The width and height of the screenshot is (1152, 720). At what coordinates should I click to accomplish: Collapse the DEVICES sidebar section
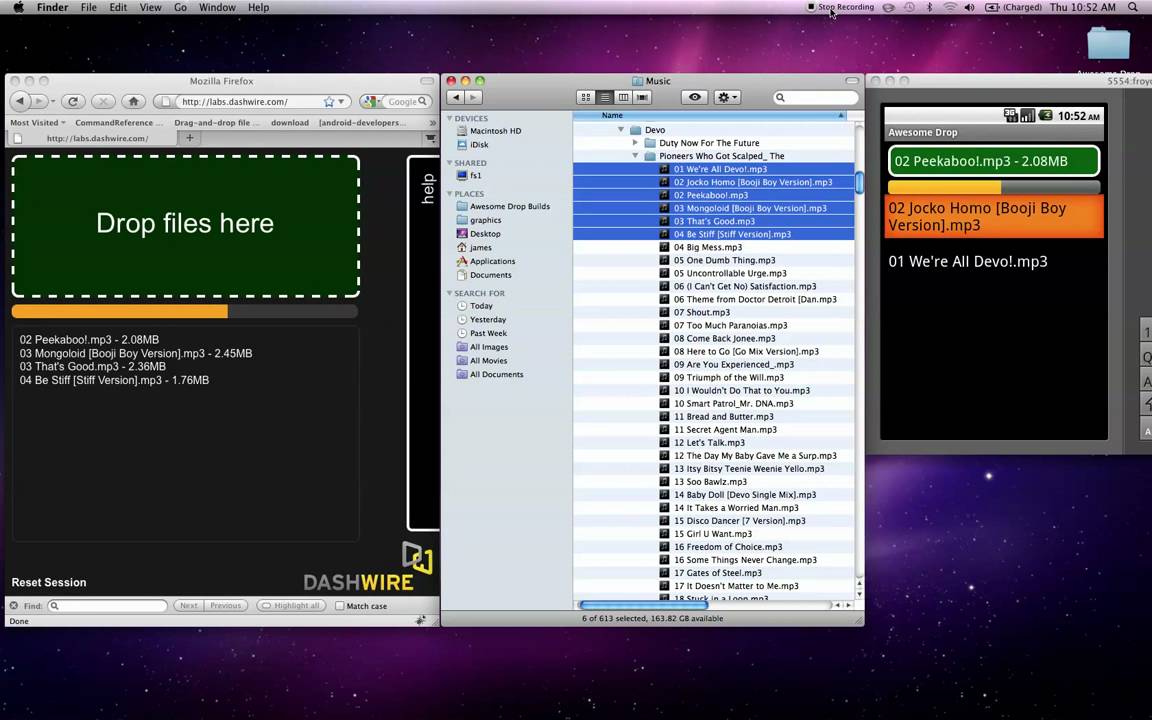point(450,118)
